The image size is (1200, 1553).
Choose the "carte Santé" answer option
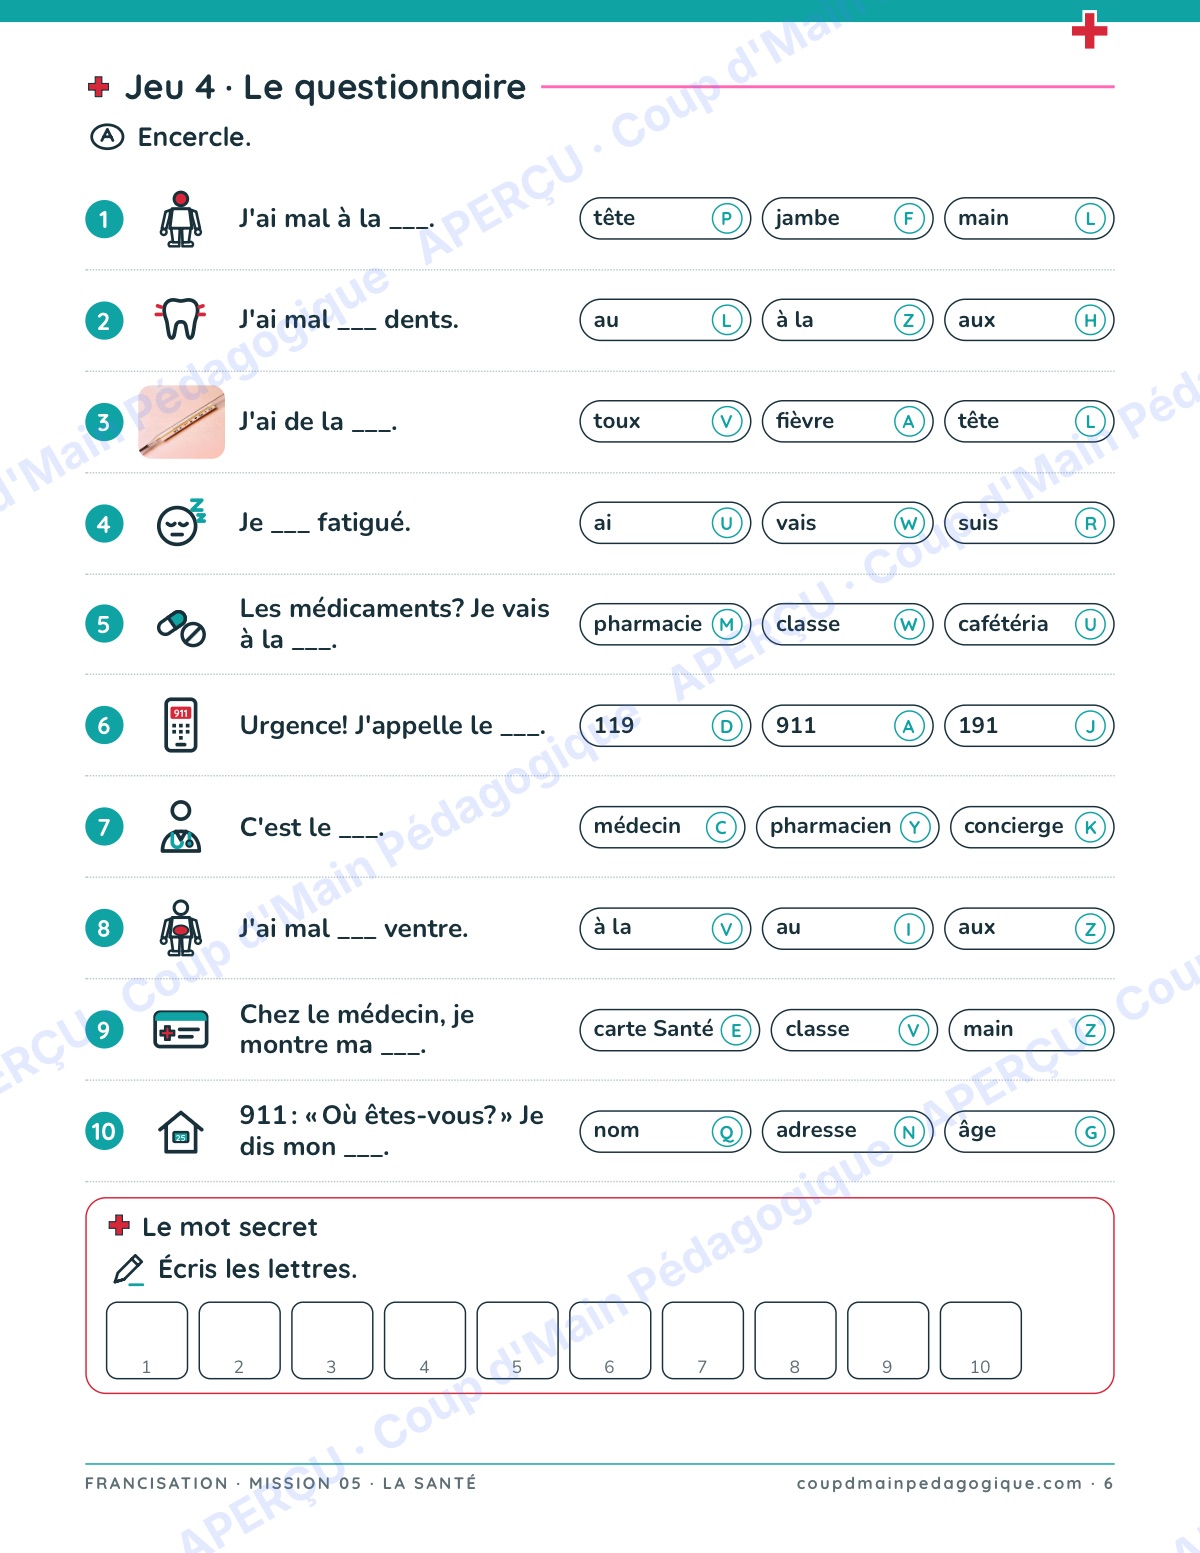670,1030
